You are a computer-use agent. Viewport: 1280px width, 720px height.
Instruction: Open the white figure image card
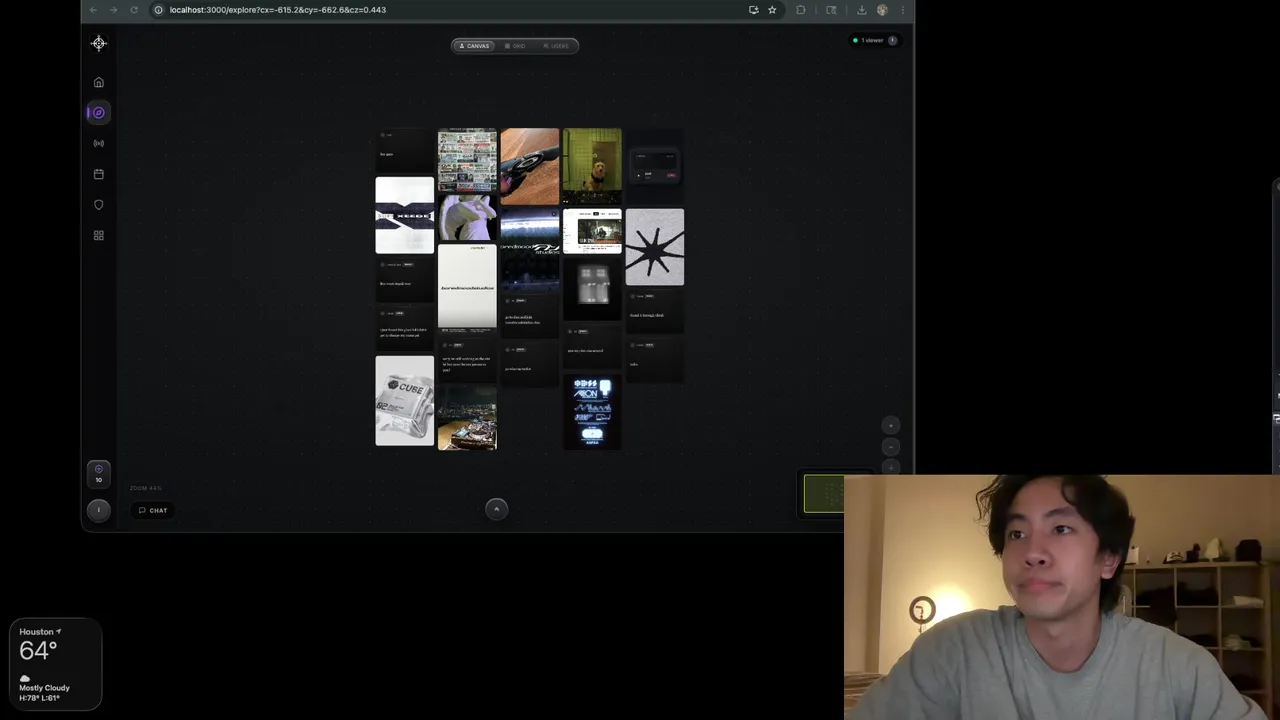click(x=467, y=217)
